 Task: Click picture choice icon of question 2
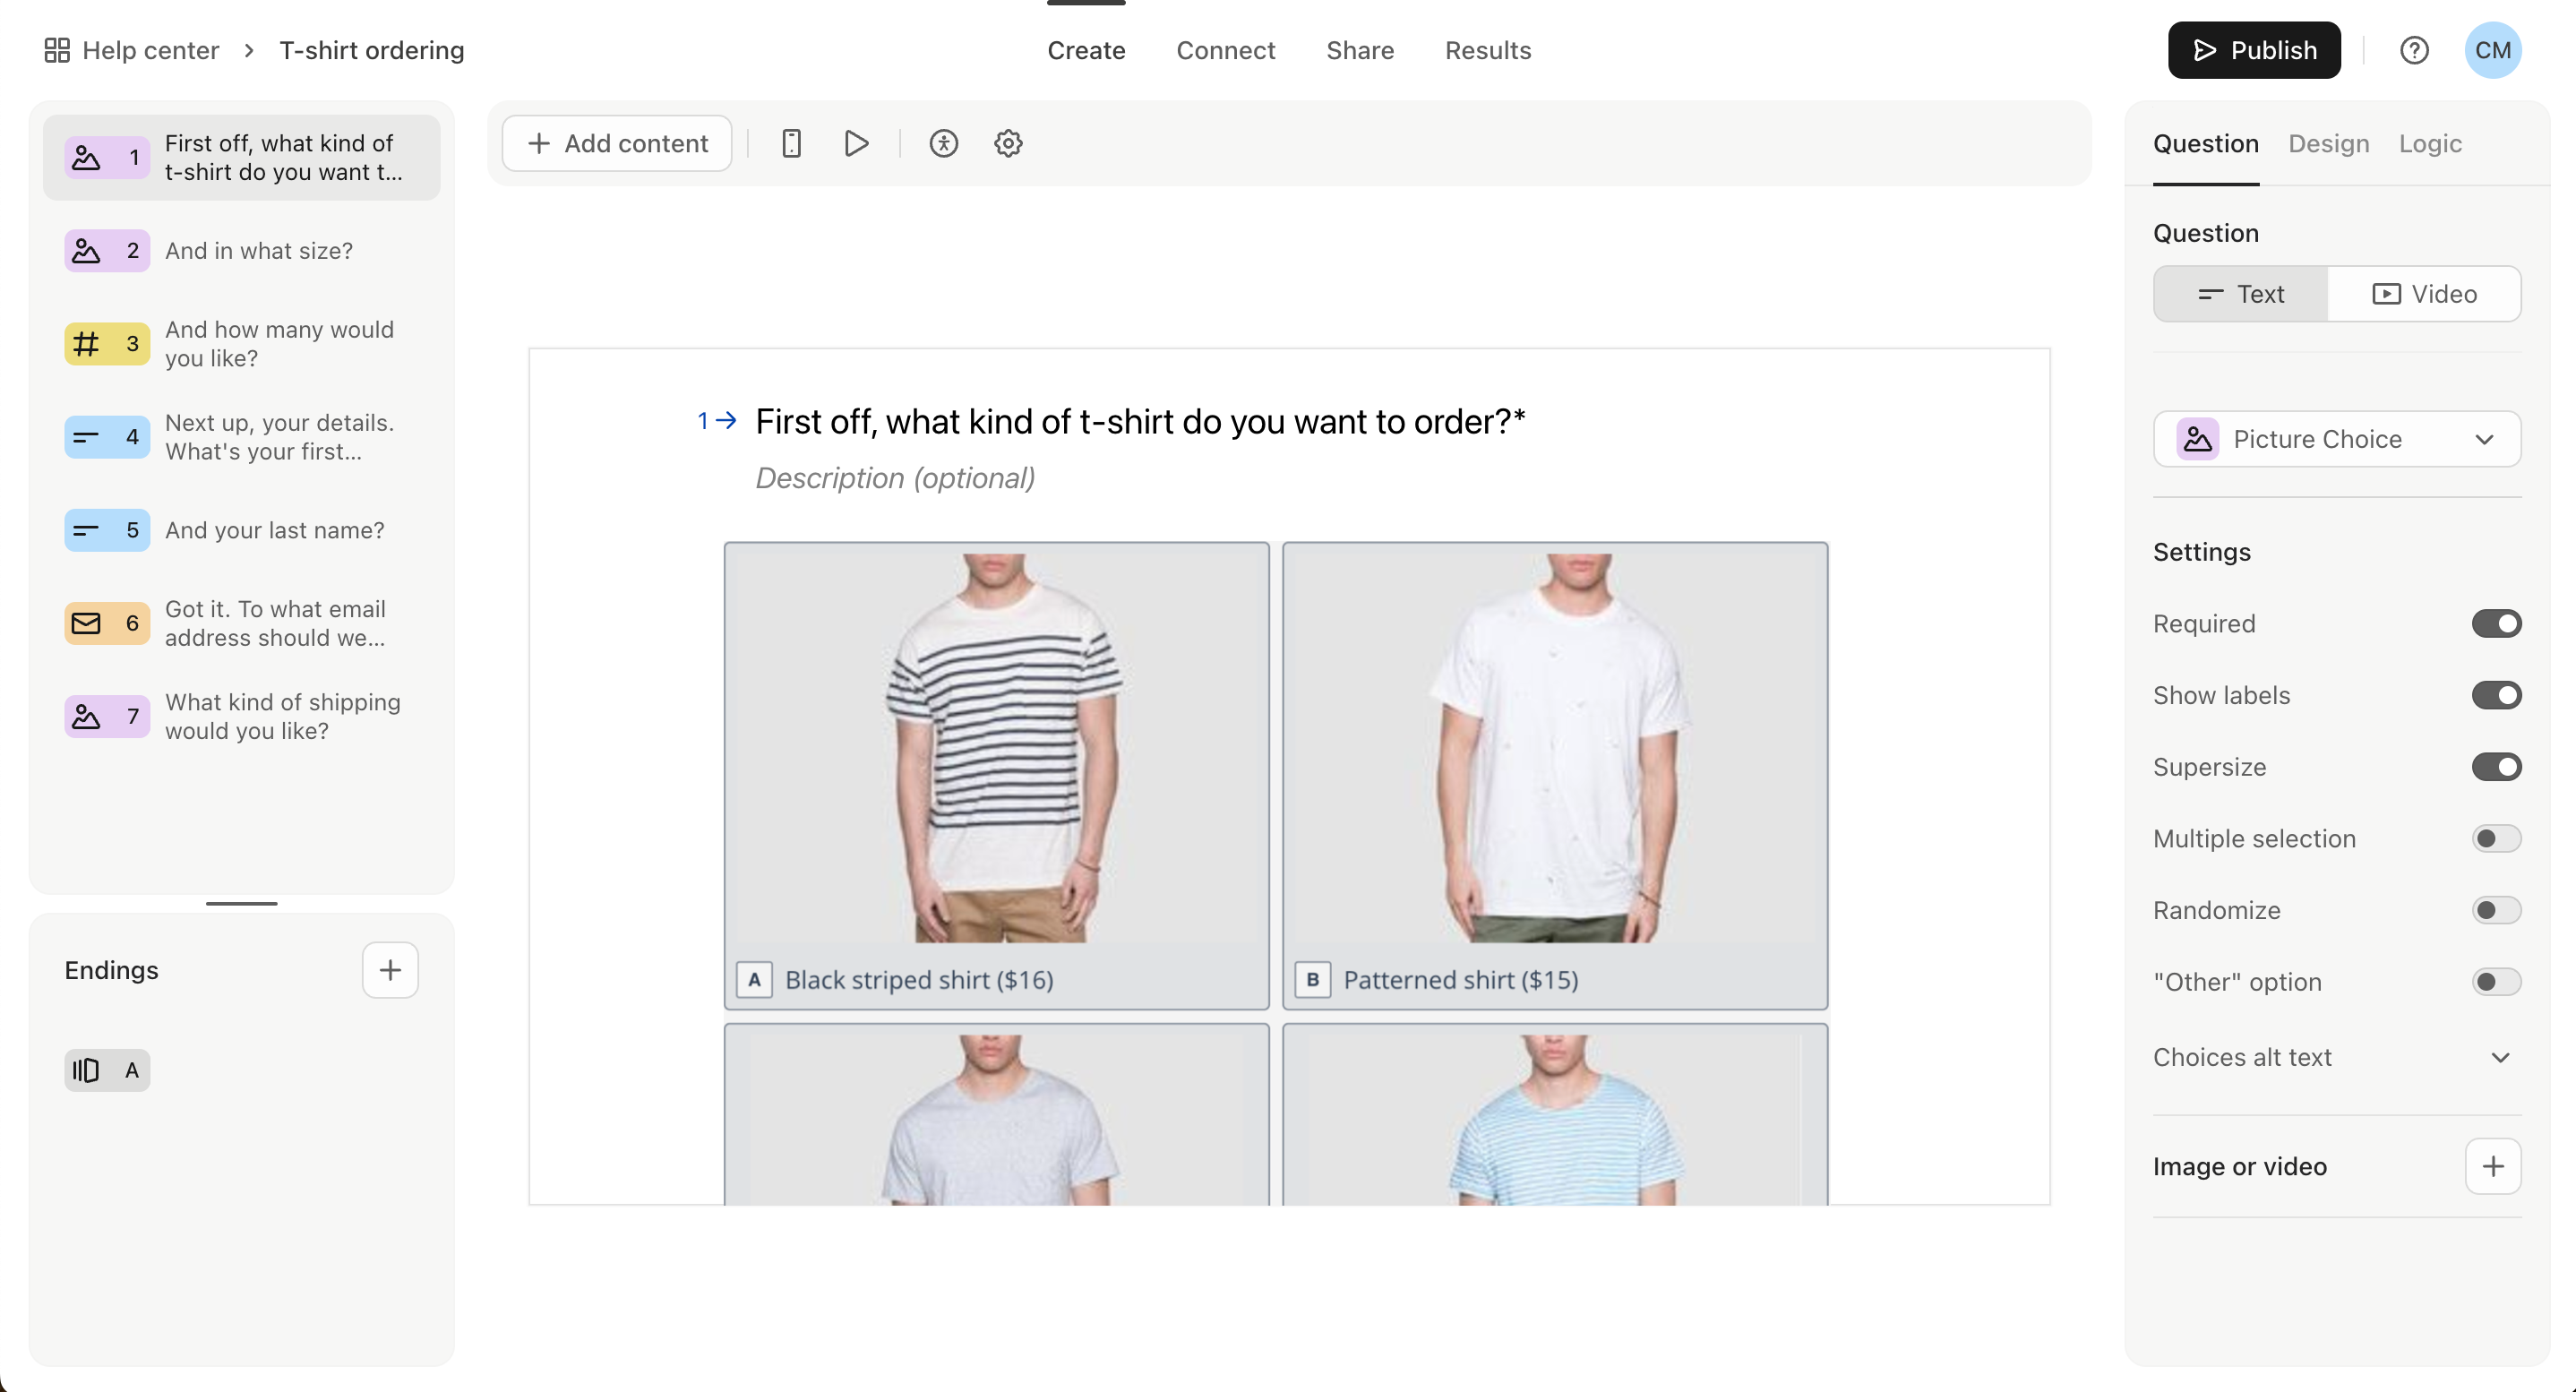[87, 250]
